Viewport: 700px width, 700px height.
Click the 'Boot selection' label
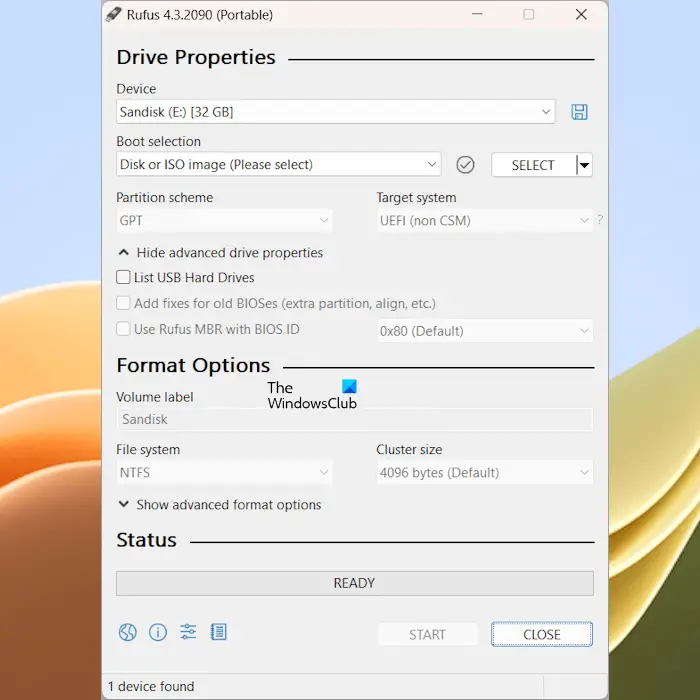point(158,142)
